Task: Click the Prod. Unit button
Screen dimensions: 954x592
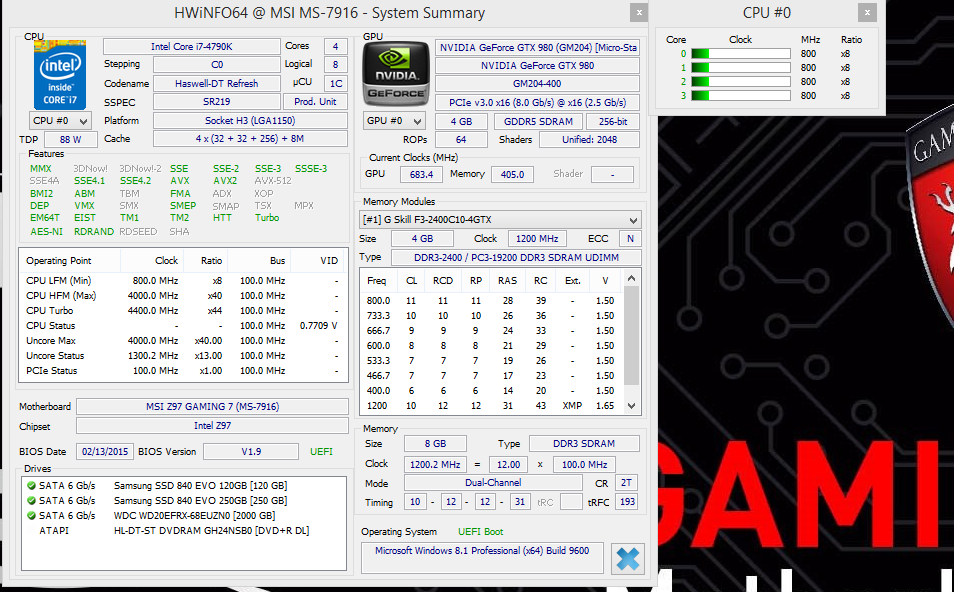Action: [315, 102]
